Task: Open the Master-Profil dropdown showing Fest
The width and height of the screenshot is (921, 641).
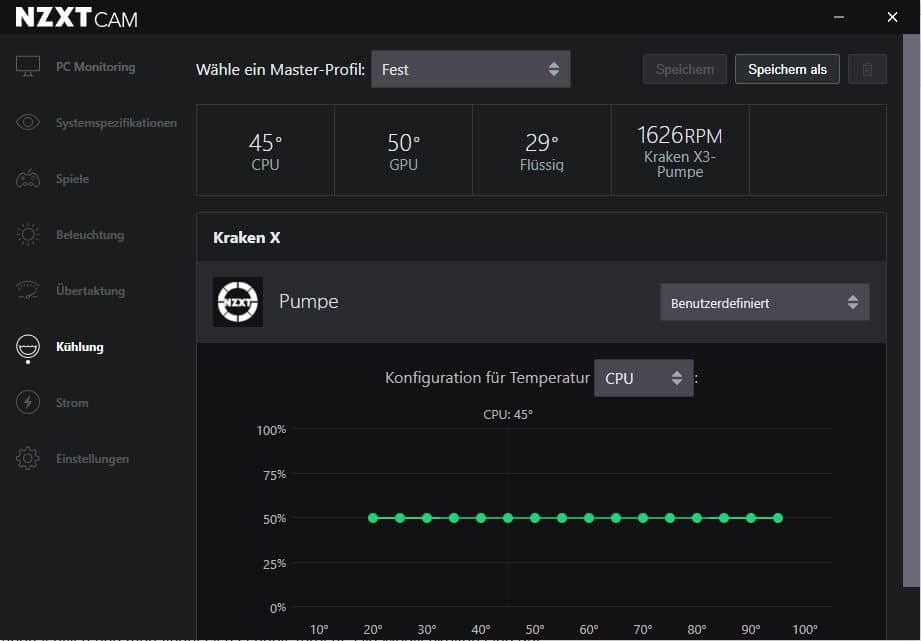Action: pos(470,70)
